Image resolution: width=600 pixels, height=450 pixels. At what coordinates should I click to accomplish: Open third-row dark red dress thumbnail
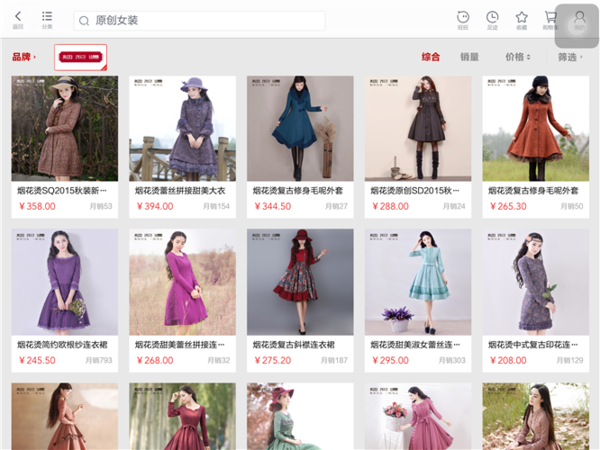click(x=183, y=416)
